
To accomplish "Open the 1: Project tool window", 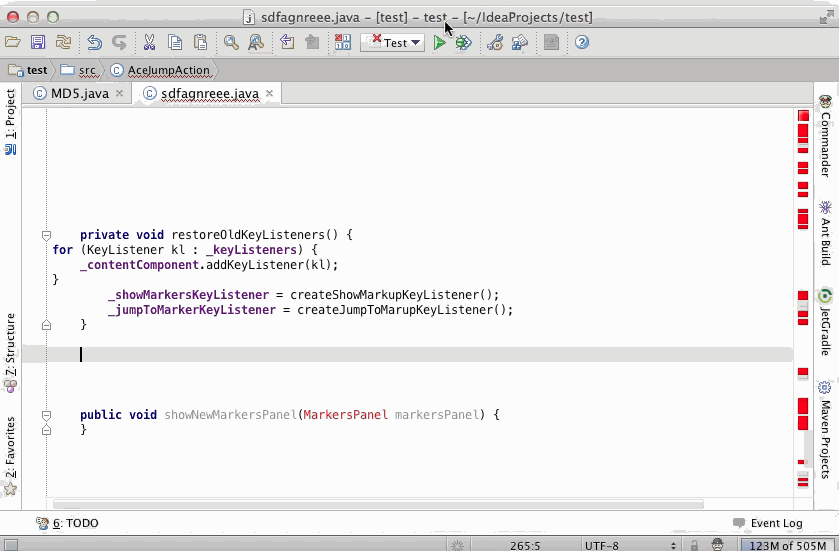I will [11, 121].
